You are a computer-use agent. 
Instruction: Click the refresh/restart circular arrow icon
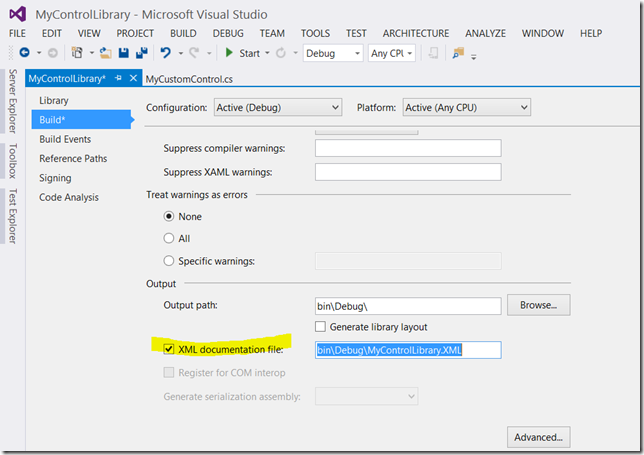tap(281, 53)
